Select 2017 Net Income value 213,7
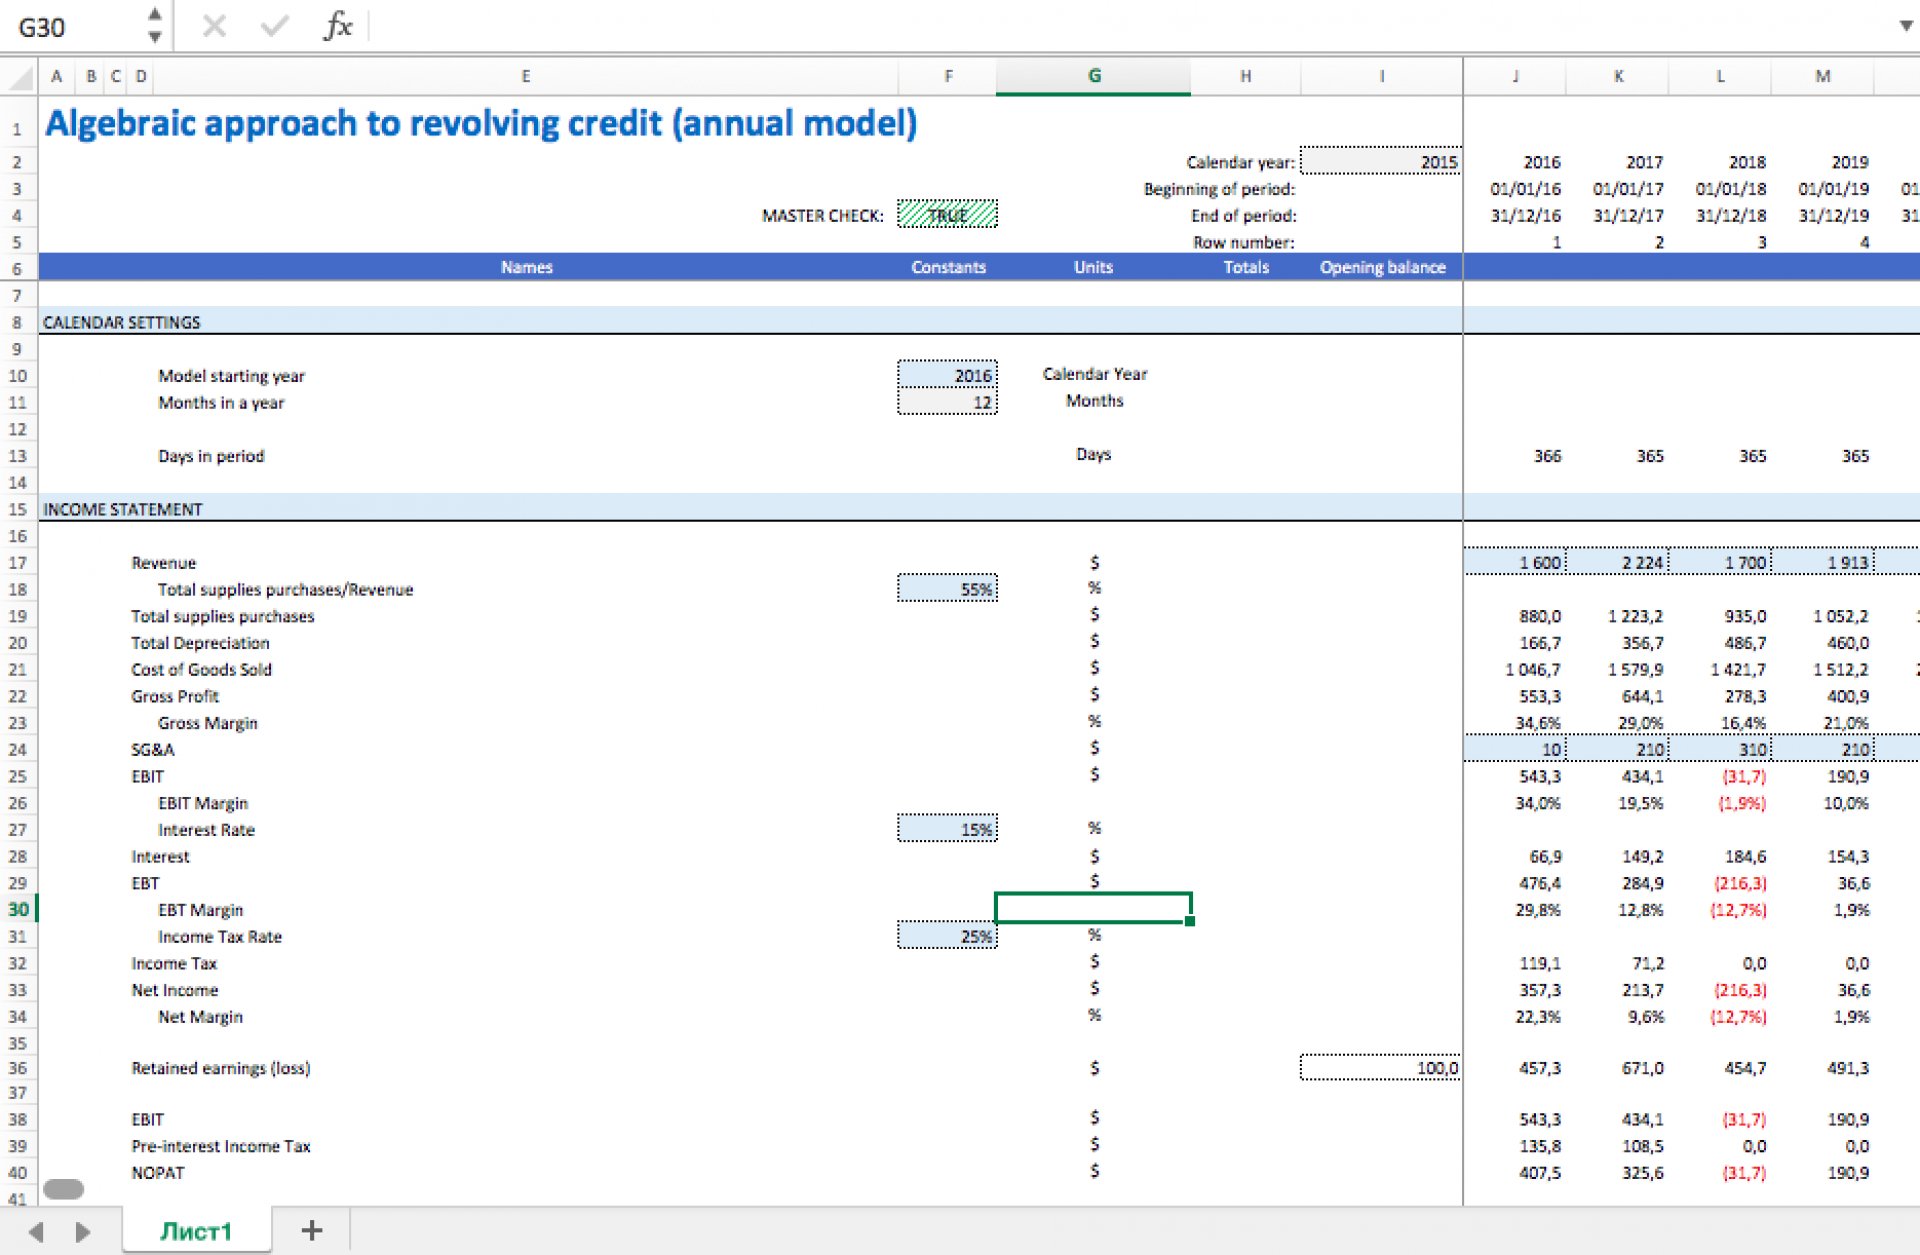1920x1255 pixels. click(x=1642, y=989)
